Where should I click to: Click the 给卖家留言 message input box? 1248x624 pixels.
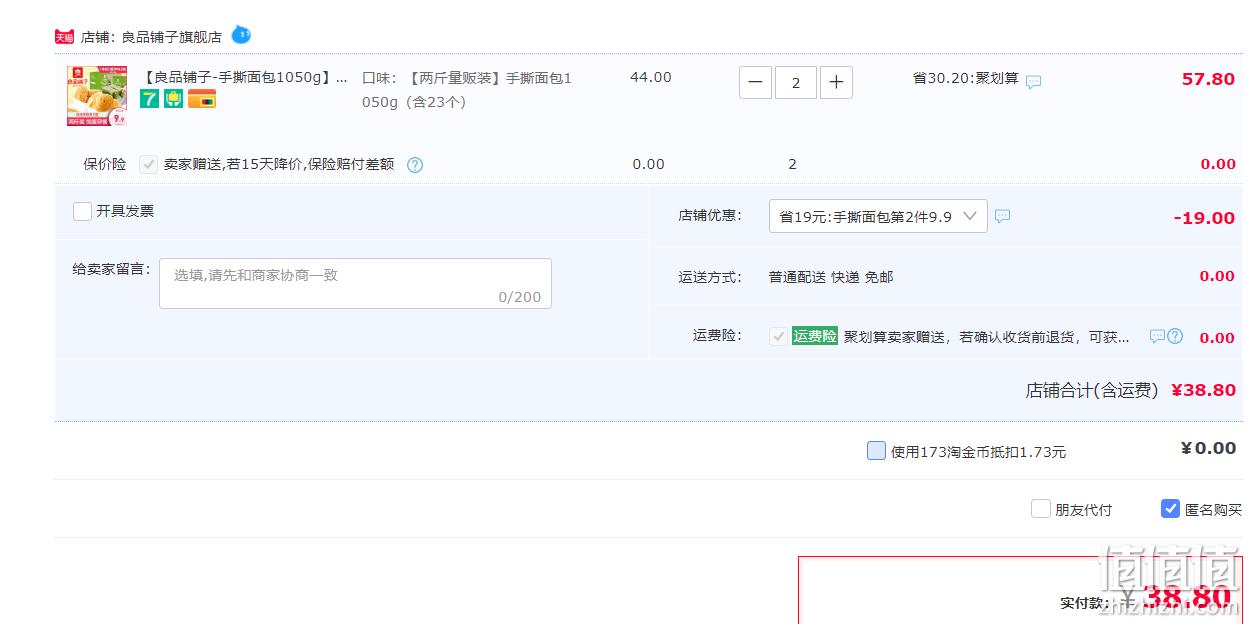click(355, 283)
